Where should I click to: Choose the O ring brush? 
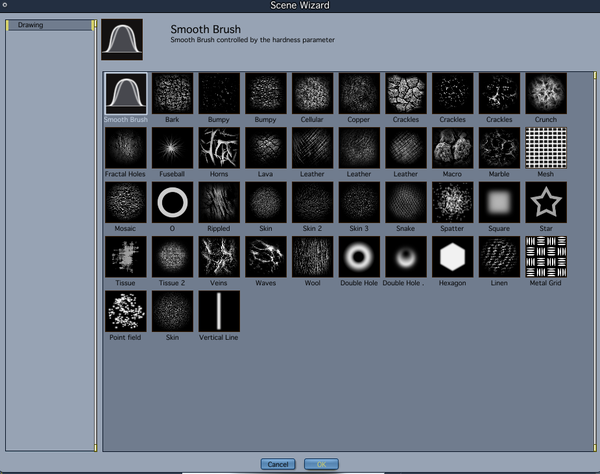172,202
